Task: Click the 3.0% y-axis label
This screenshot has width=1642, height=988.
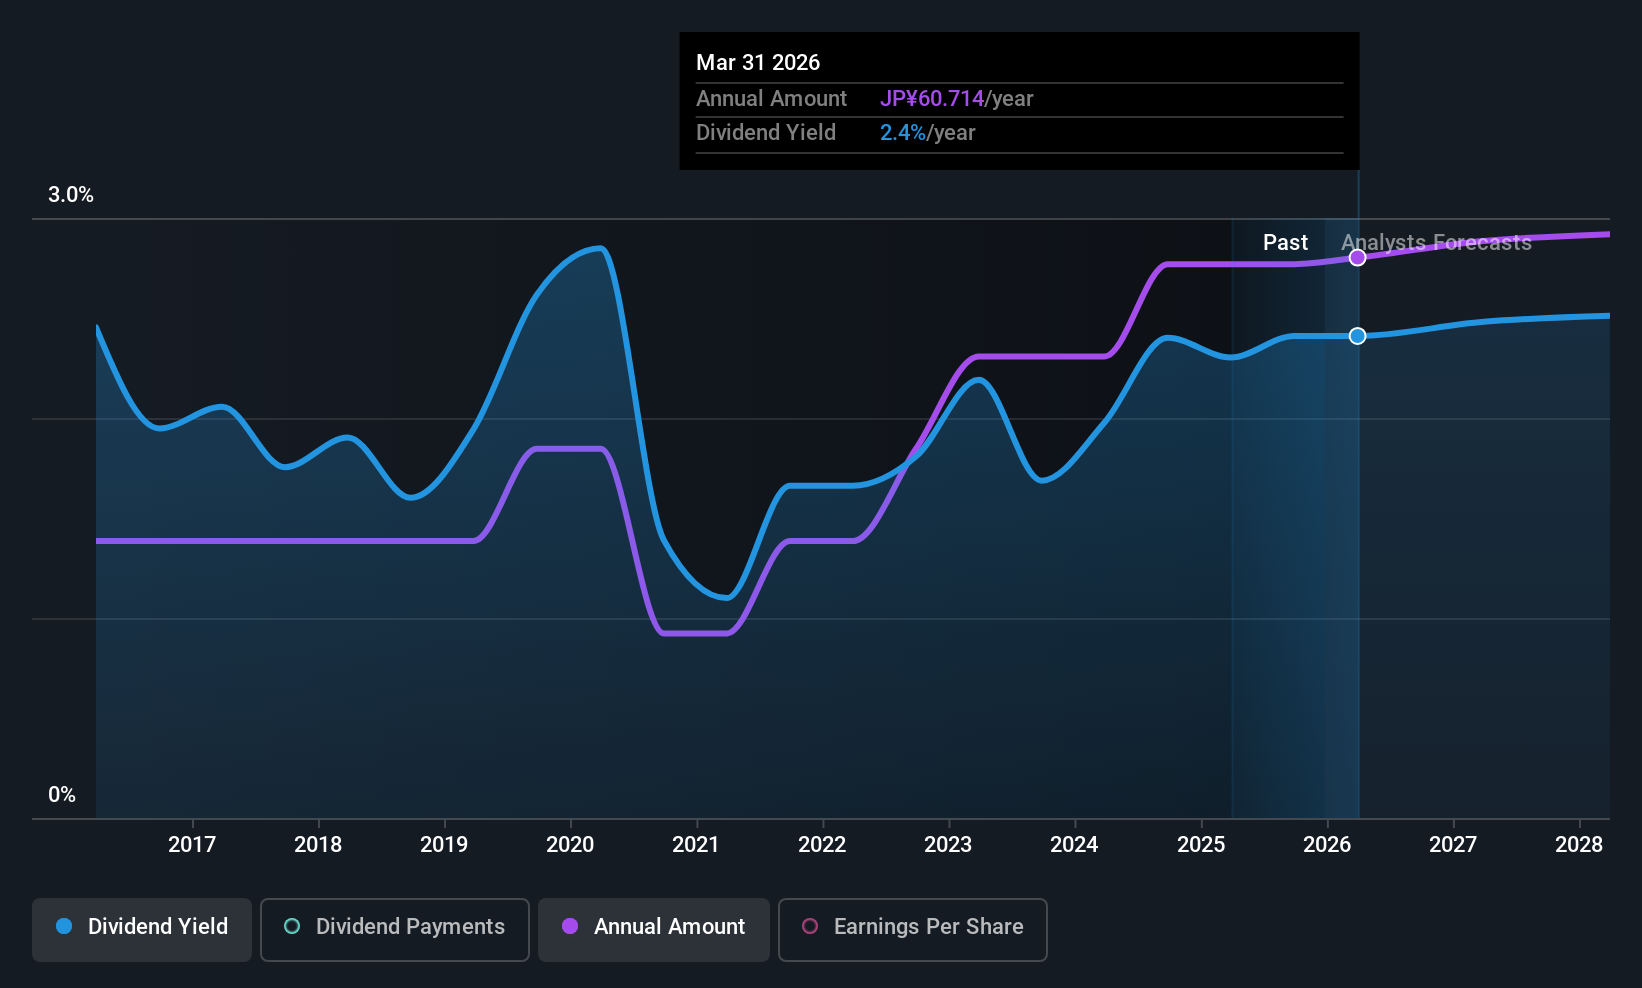Action: tap(71, 195)
